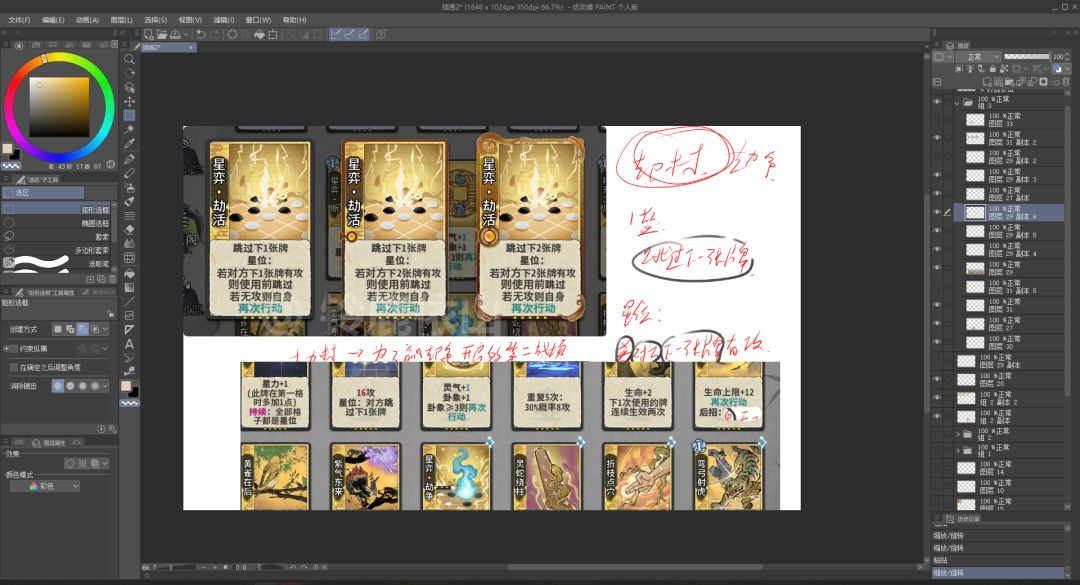Open the 选择(S) menu
Image resolution: width=1080 pixels, height=585 pixels.
tap(156, 20)
